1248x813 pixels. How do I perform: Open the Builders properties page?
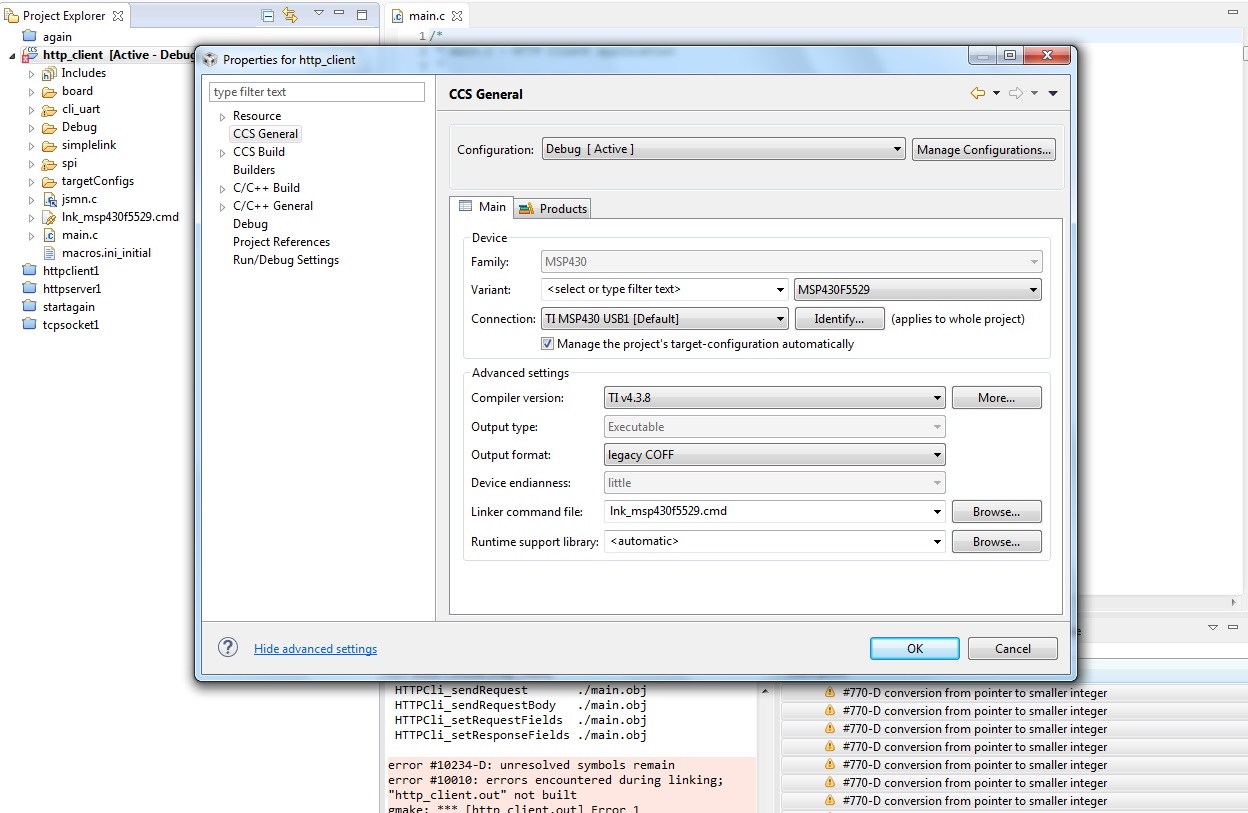point(254,170)
